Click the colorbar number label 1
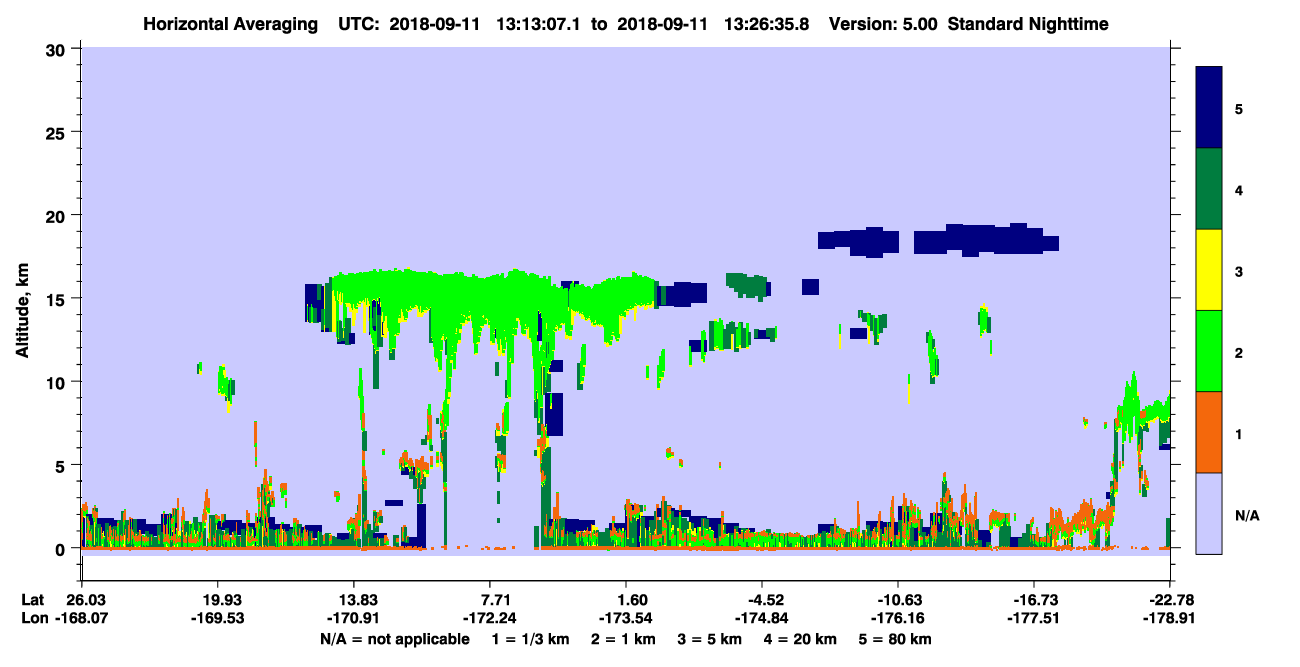 (1239, 433)
